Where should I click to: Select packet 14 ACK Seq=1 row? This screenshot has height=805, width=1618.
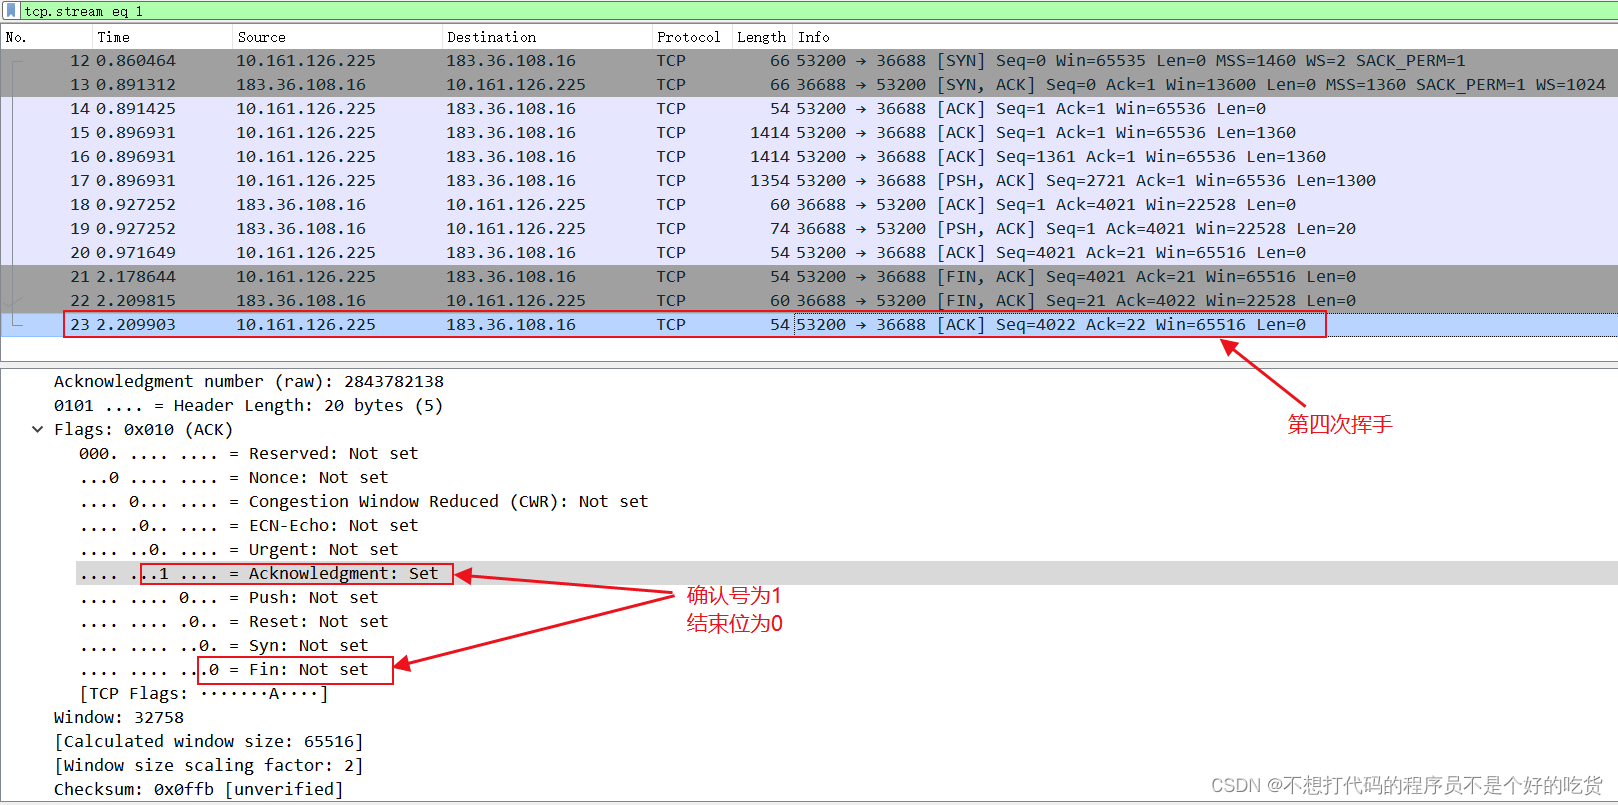point(809,109)
